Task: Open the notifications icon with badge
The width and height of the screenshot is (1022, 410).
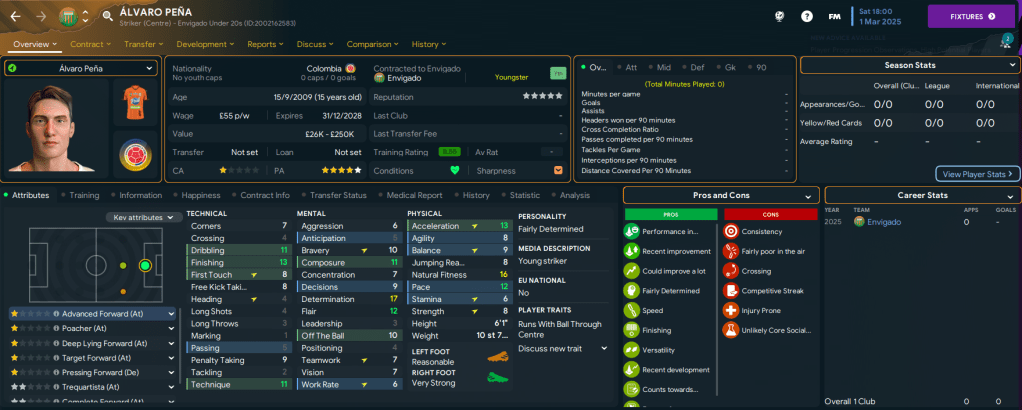Action: (1005, 42)
